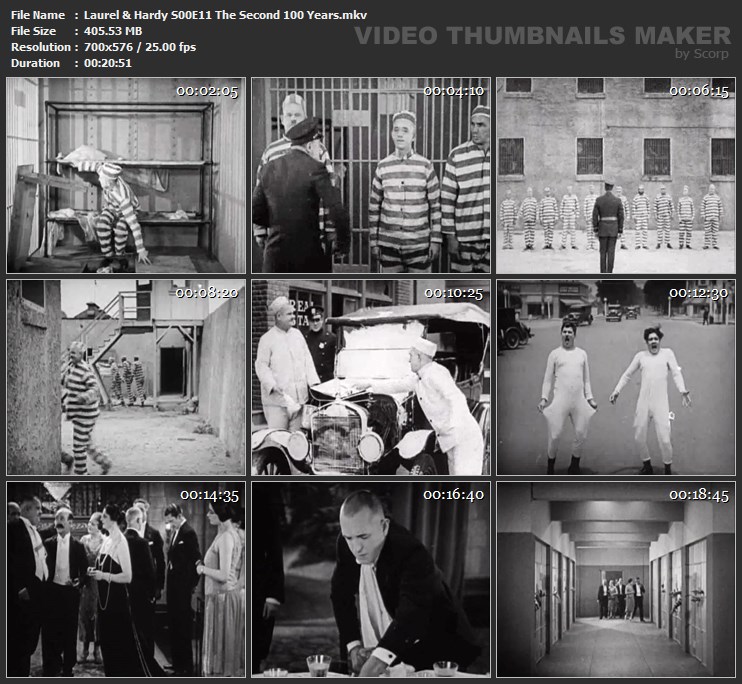Open the thumbnail stamped 00:02:05
Screen dimensions: 742x684
pos(126,176)
